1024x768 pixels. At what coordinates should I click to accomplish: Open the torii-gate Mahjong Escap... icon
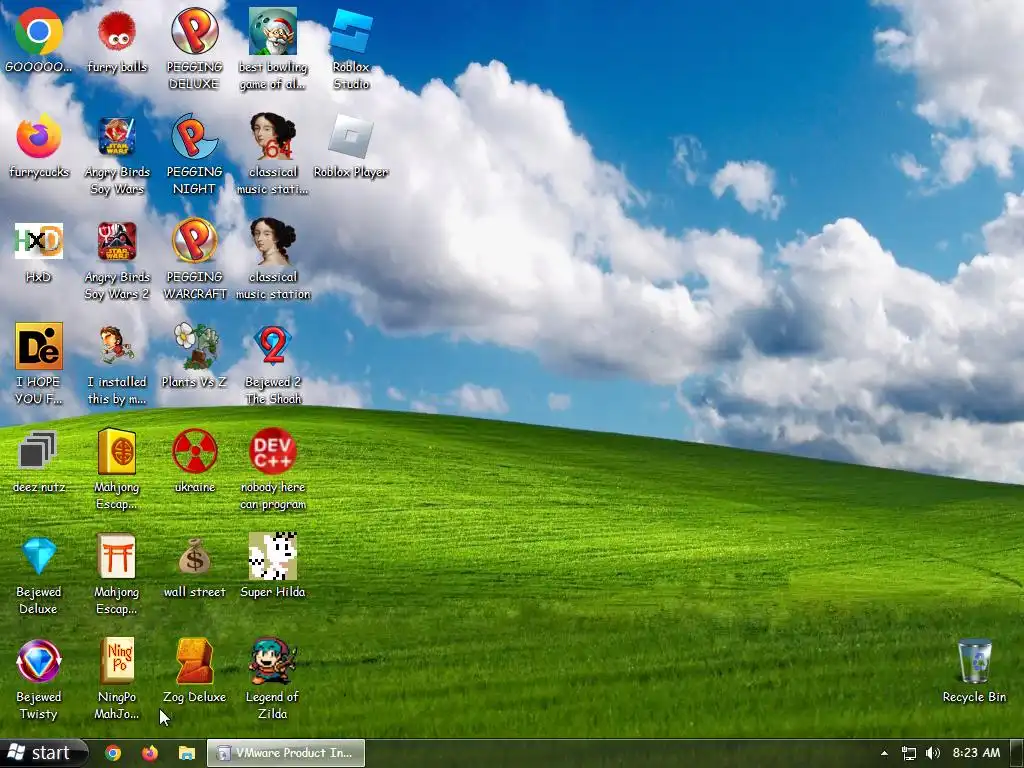(x=117, y=556)
